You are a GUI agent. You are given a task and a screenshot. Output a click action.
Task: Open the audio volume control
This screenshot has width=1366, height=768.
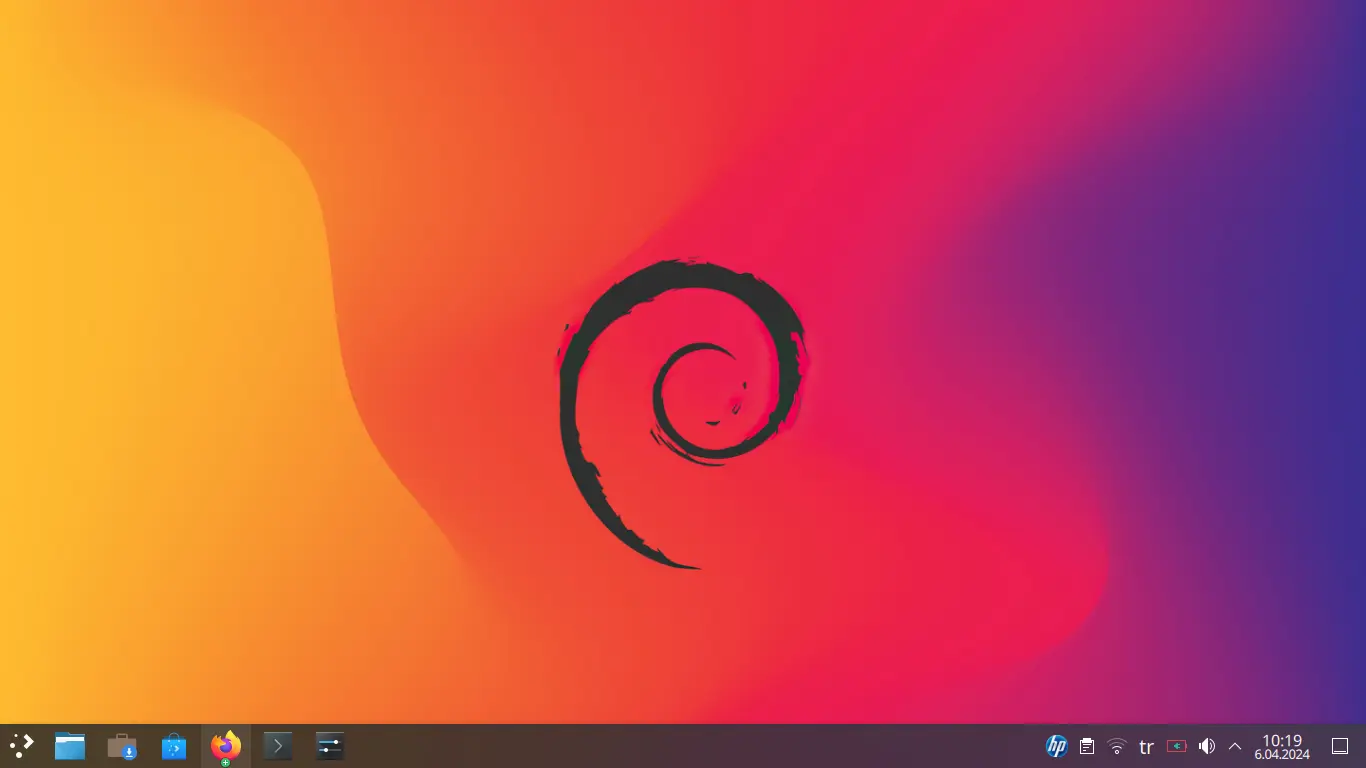pyautogui.click(x=1207, y=746)
